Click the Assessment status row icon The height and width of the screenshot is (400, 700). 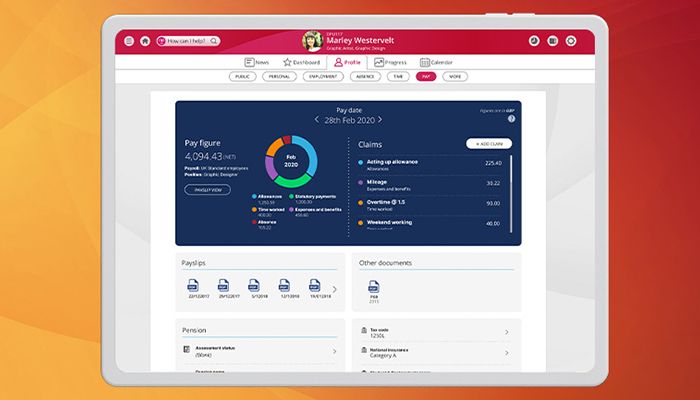coord(187,349)
